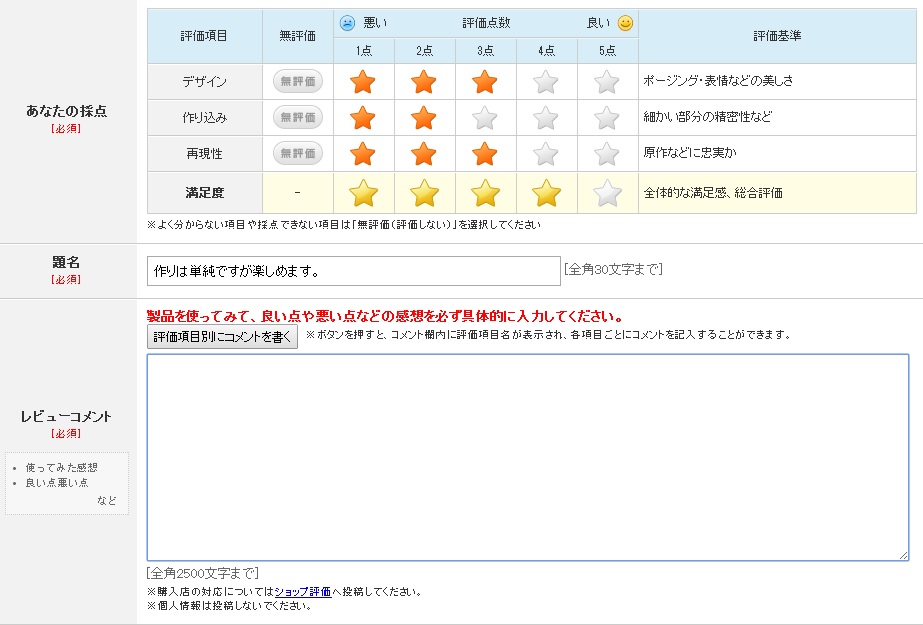Click the [全角30文字まで] note
The height and width of the screenshot is (625, 923).
point(613,269)
